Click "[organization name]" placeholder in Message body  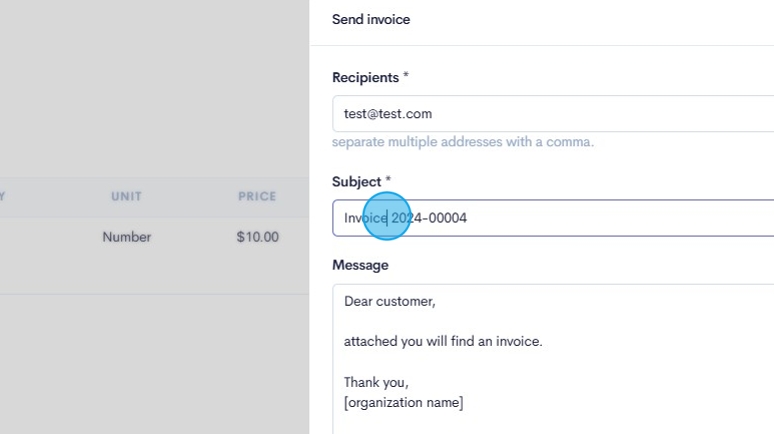pyautogui.click(x=404, y=403)
